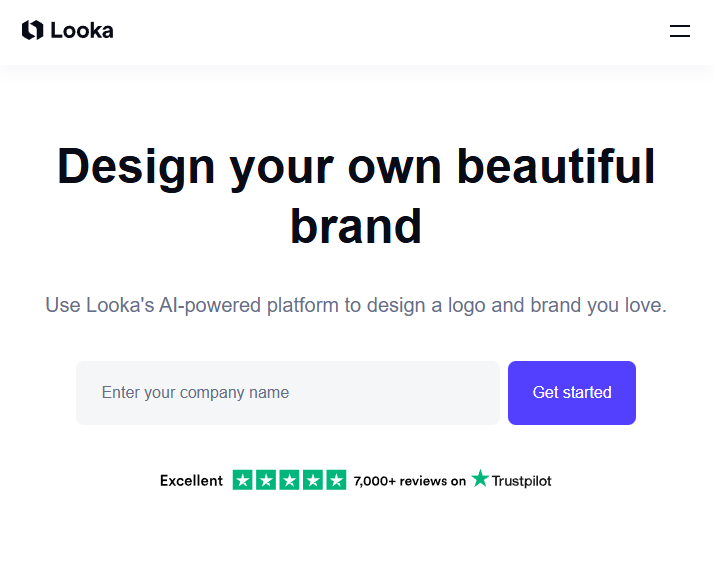Open the Trustpilot wordmark link

pos(521,481)
